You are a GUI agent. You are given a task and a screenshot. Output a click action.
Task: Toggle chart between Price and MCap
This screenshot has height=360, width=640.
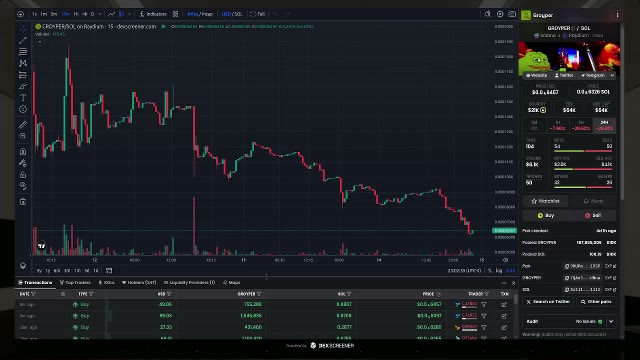(200, 14)
